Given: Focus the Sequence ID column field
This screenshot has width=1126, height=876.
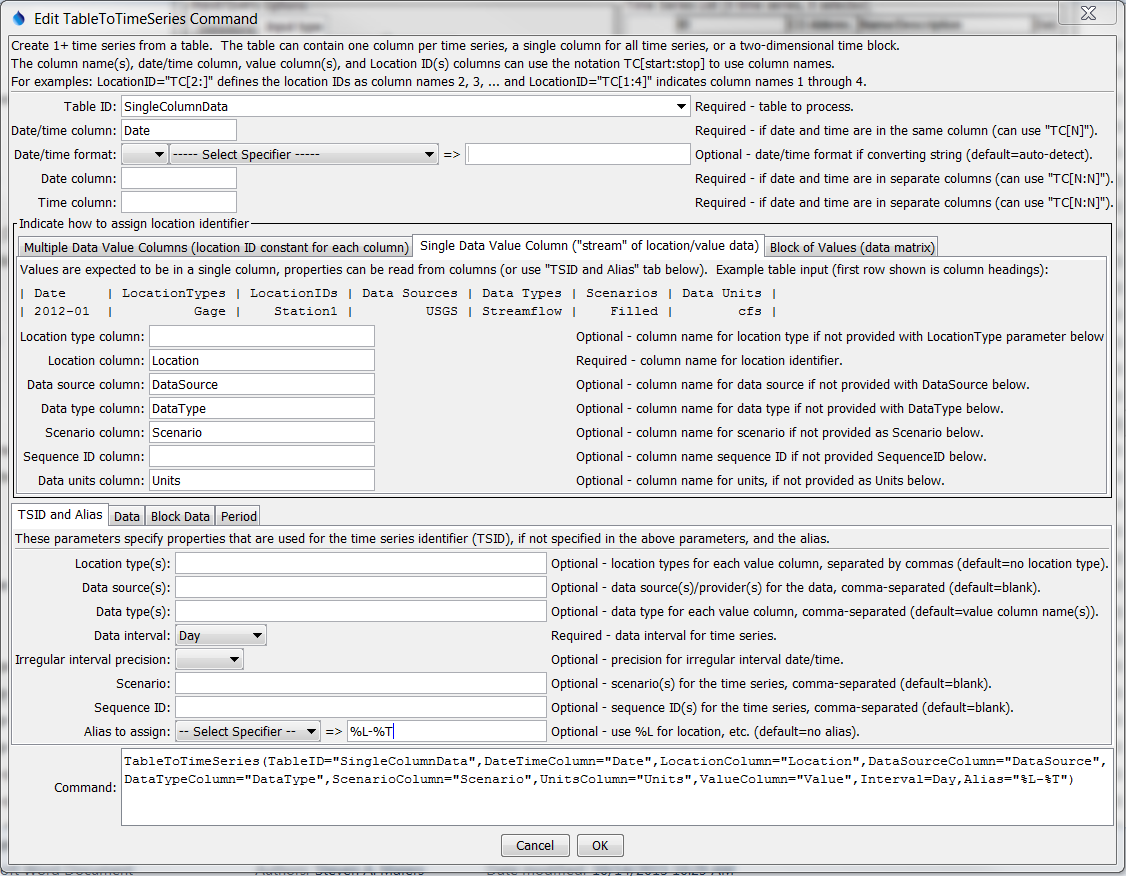Looking at the screenshot, I should (x=261, y=457).
